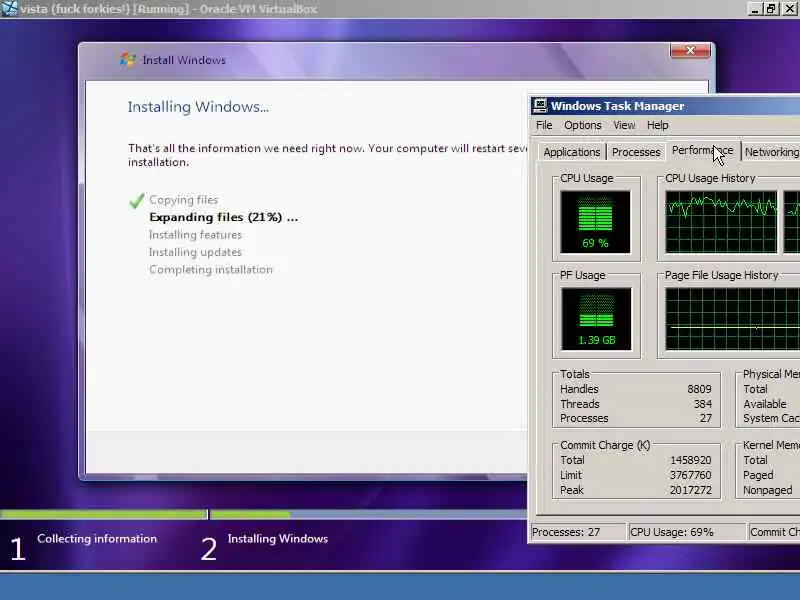Screen dimensions: 800x600
Task: Switch to the Networking tab
Action: [771, 152]
